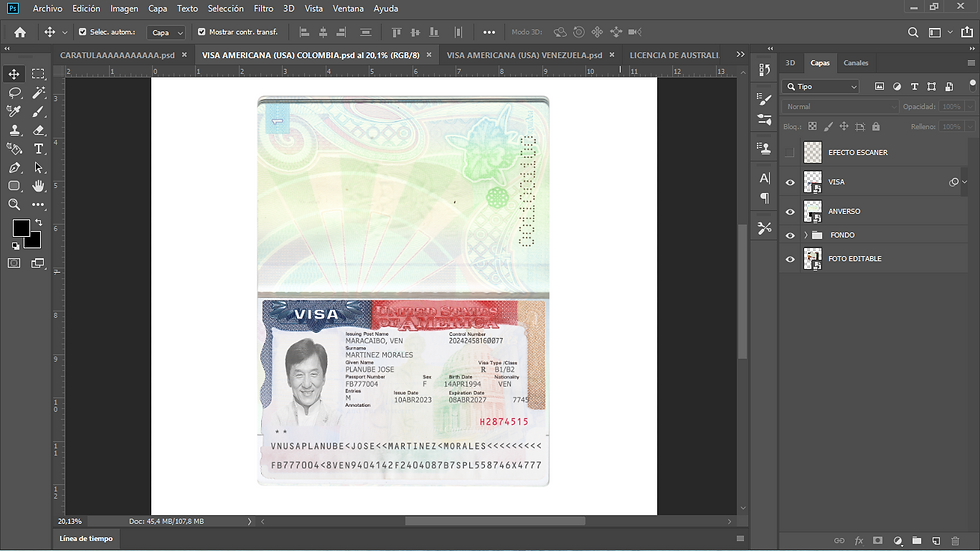Toggle Mostrar contr. transf. checkbox
Viewport: 980px width, 551px height.
coord(201,32)
